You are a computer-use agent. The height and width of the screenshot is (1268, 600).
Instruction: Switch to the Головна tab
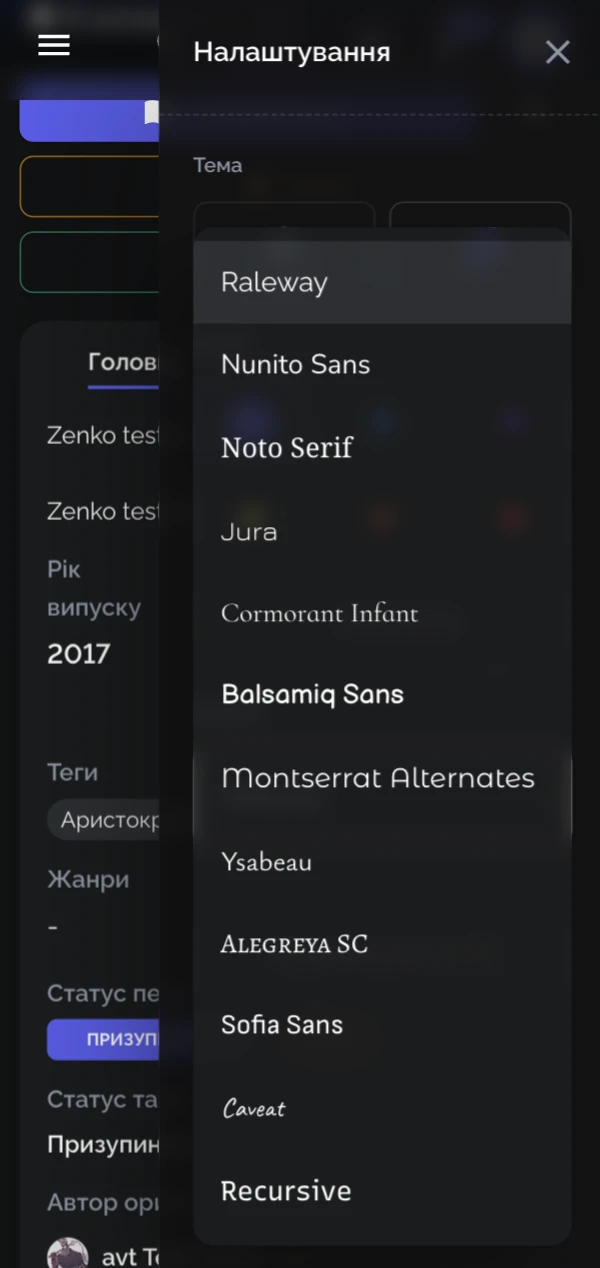coord(122,362)
